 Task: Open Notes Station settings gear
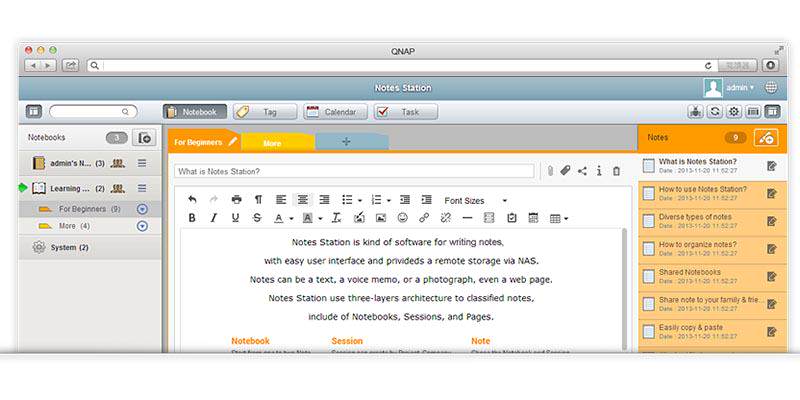(x=734, y=112)
